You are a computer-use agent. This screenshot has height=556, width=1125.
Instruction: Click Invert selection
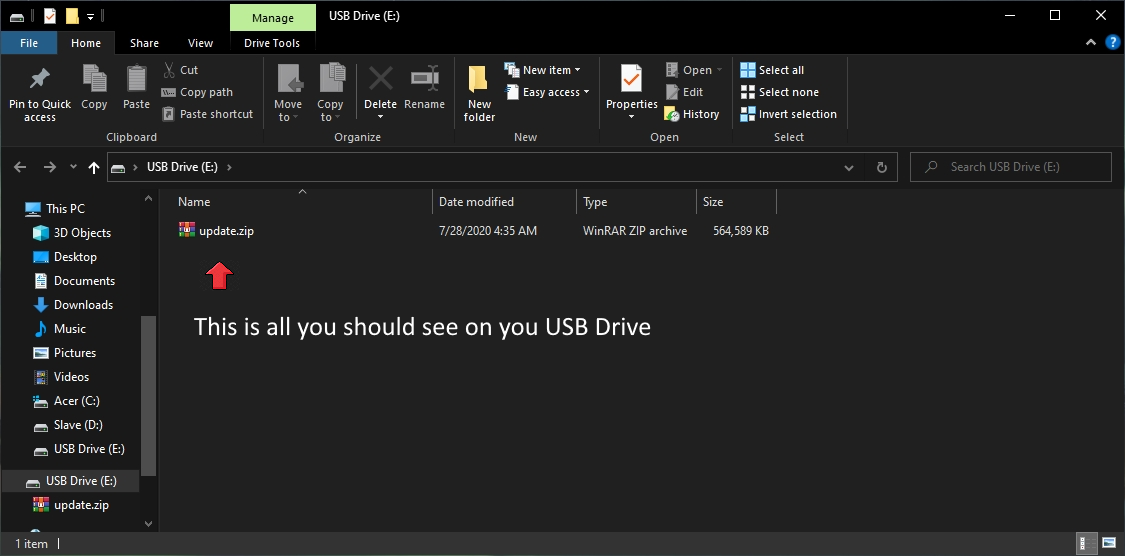(788, 114)
